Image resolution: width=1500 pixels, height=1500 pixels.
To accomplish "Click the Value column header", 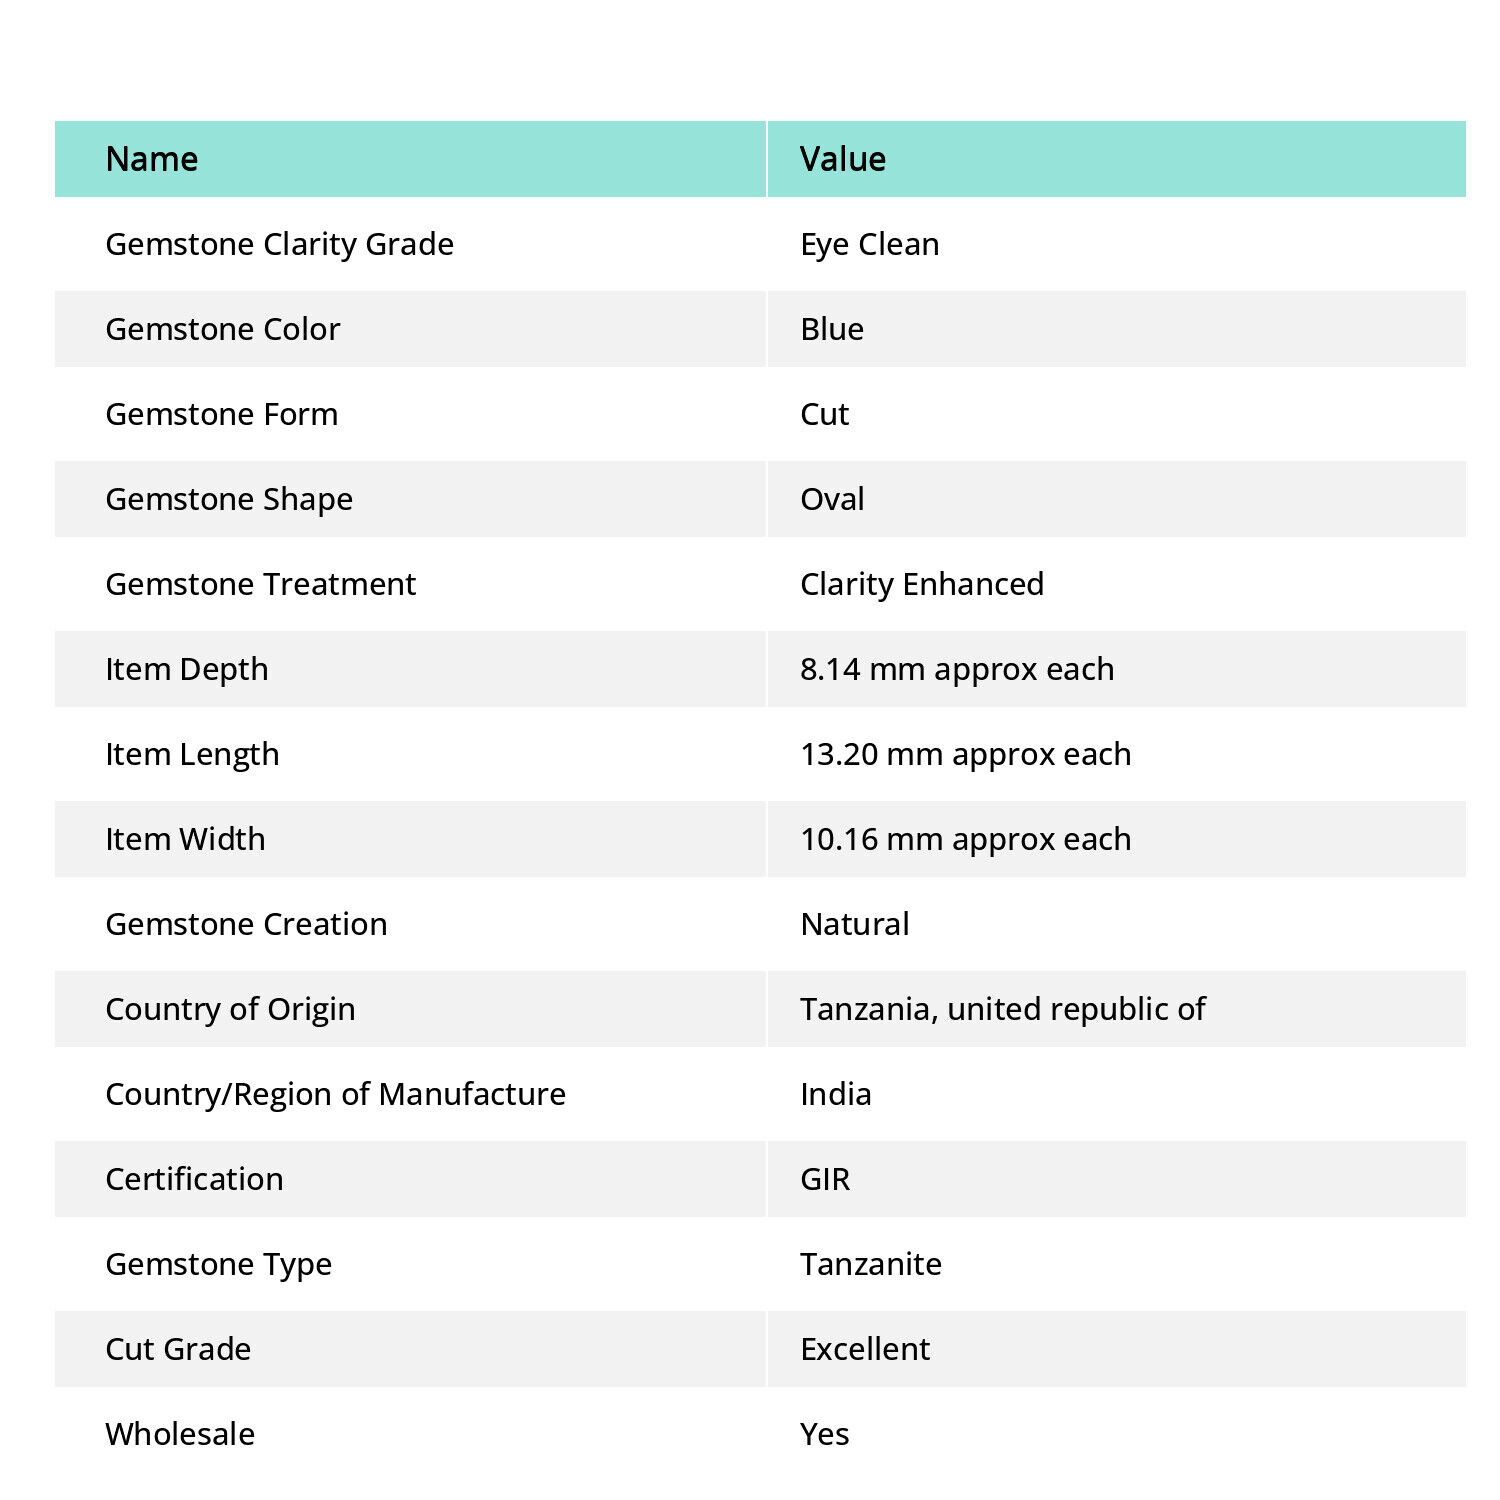I will [x=843, y=159].
